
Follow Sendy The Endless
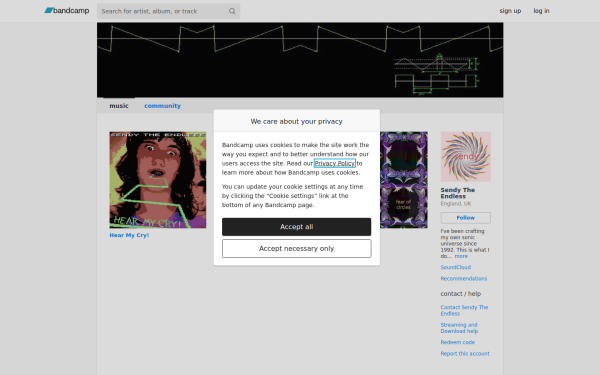466,218
